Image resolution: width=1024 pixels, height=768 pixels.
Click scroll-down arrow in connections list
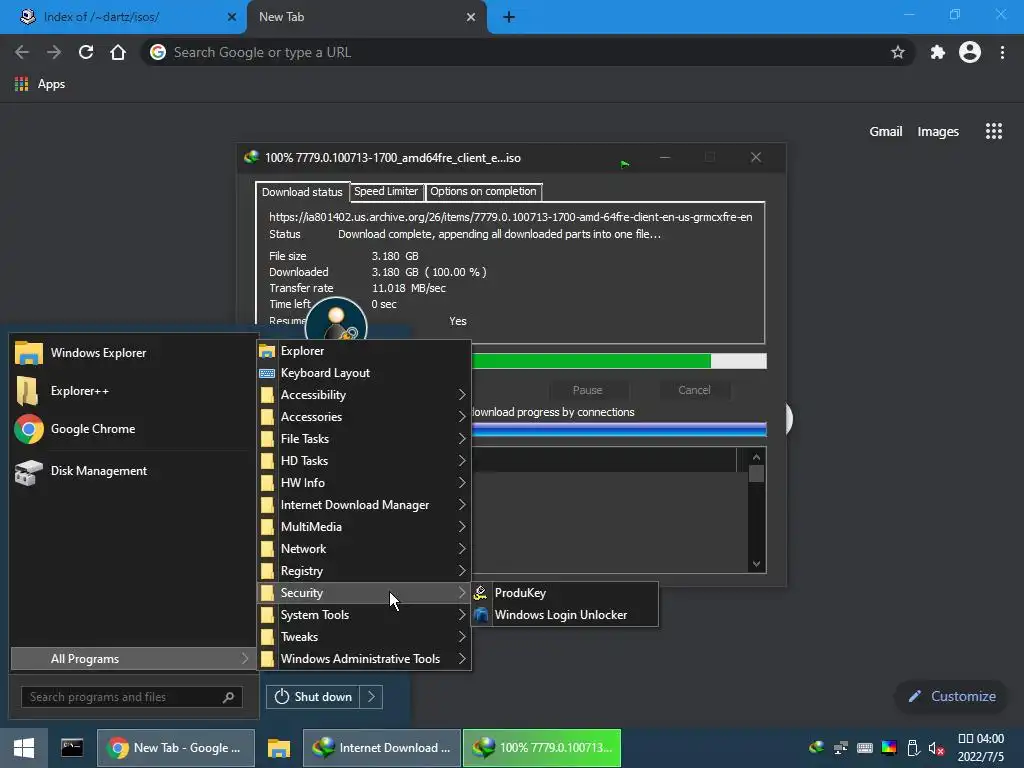click(756, 564)
